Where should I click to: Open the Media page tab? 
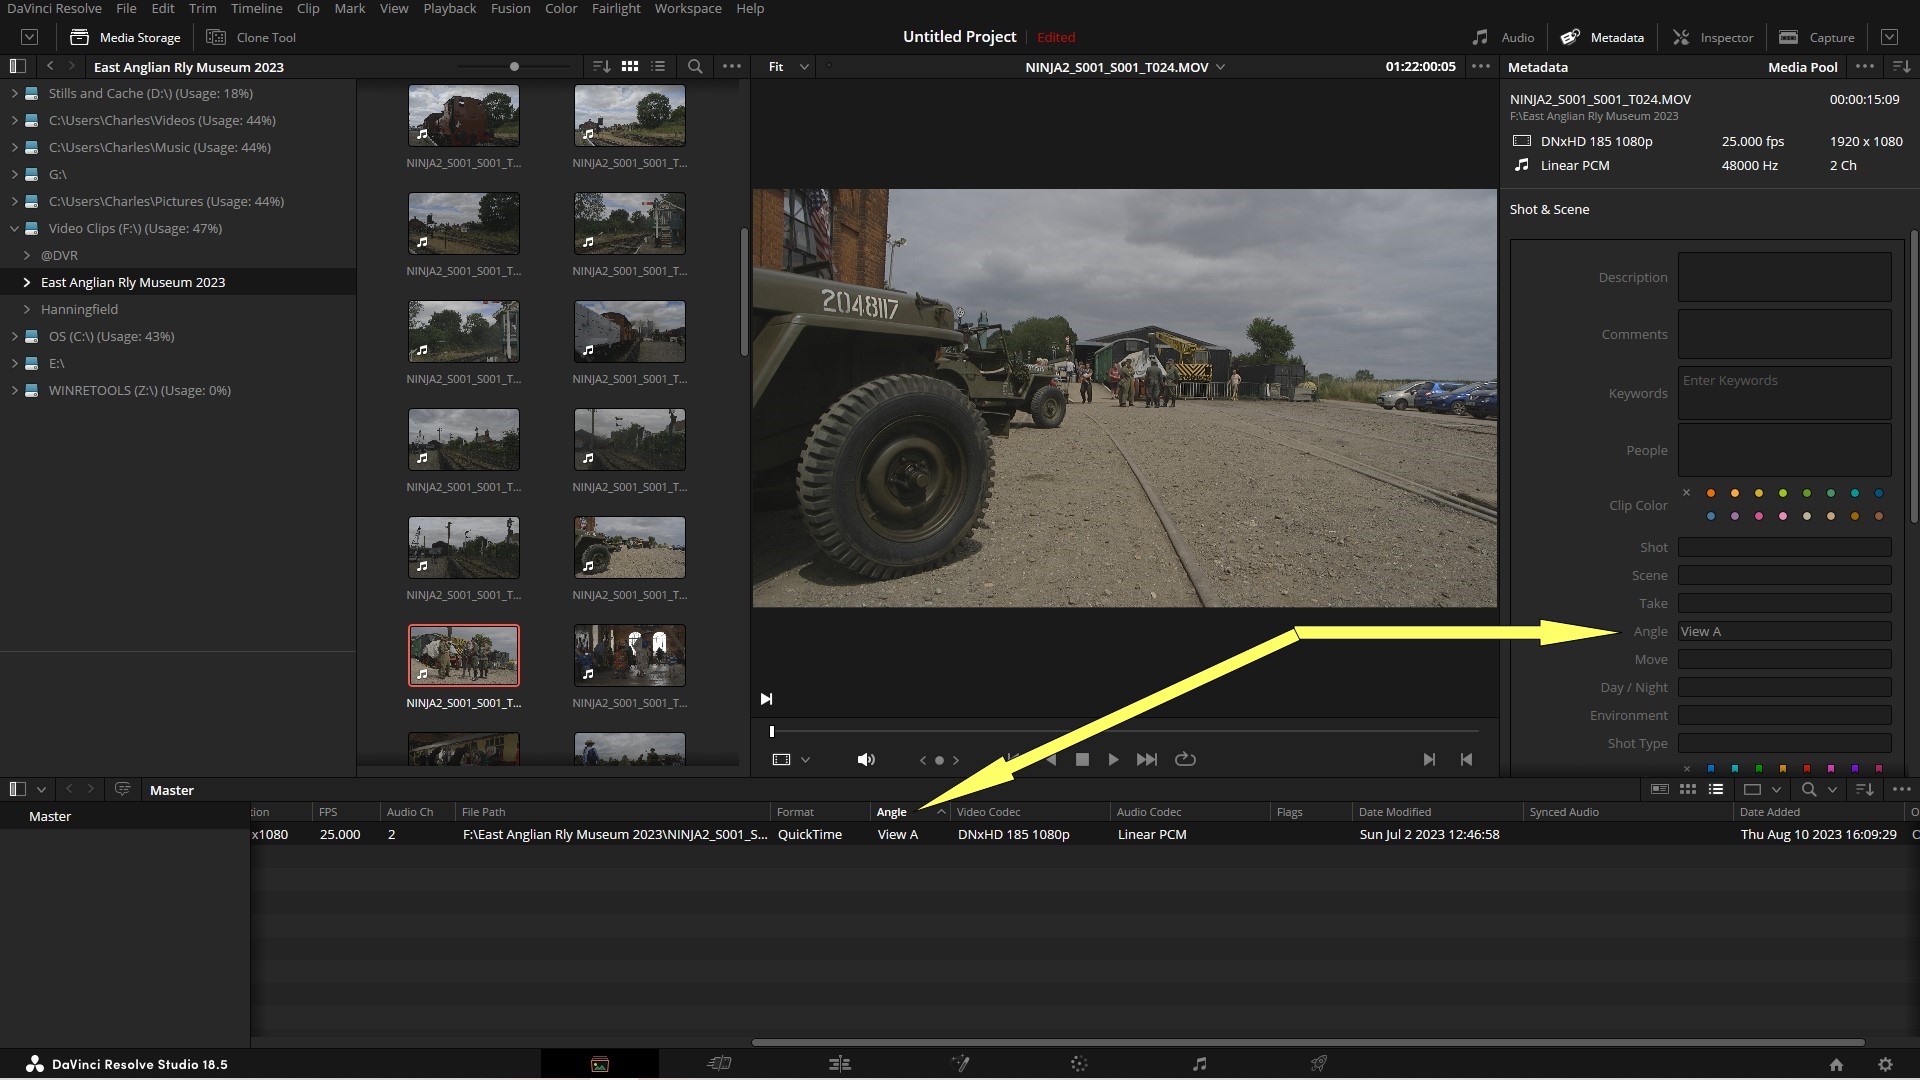600,1064
